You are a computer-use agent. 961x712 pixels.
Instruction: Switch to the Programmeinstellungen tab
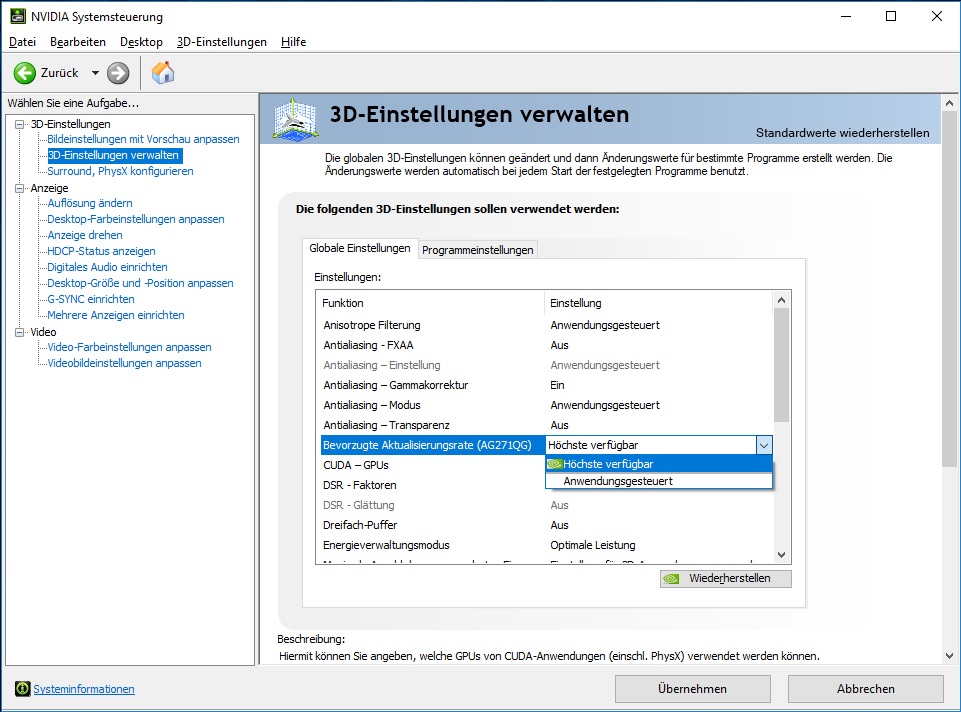point(477,250)
